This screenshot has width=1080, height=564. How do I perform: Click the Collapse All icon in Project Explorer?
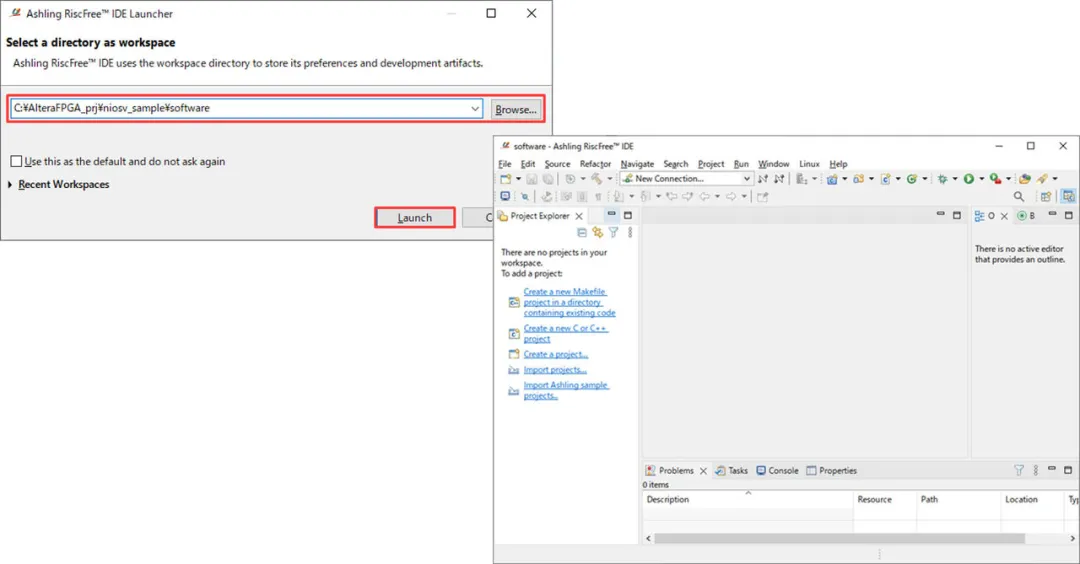(582, 233)
